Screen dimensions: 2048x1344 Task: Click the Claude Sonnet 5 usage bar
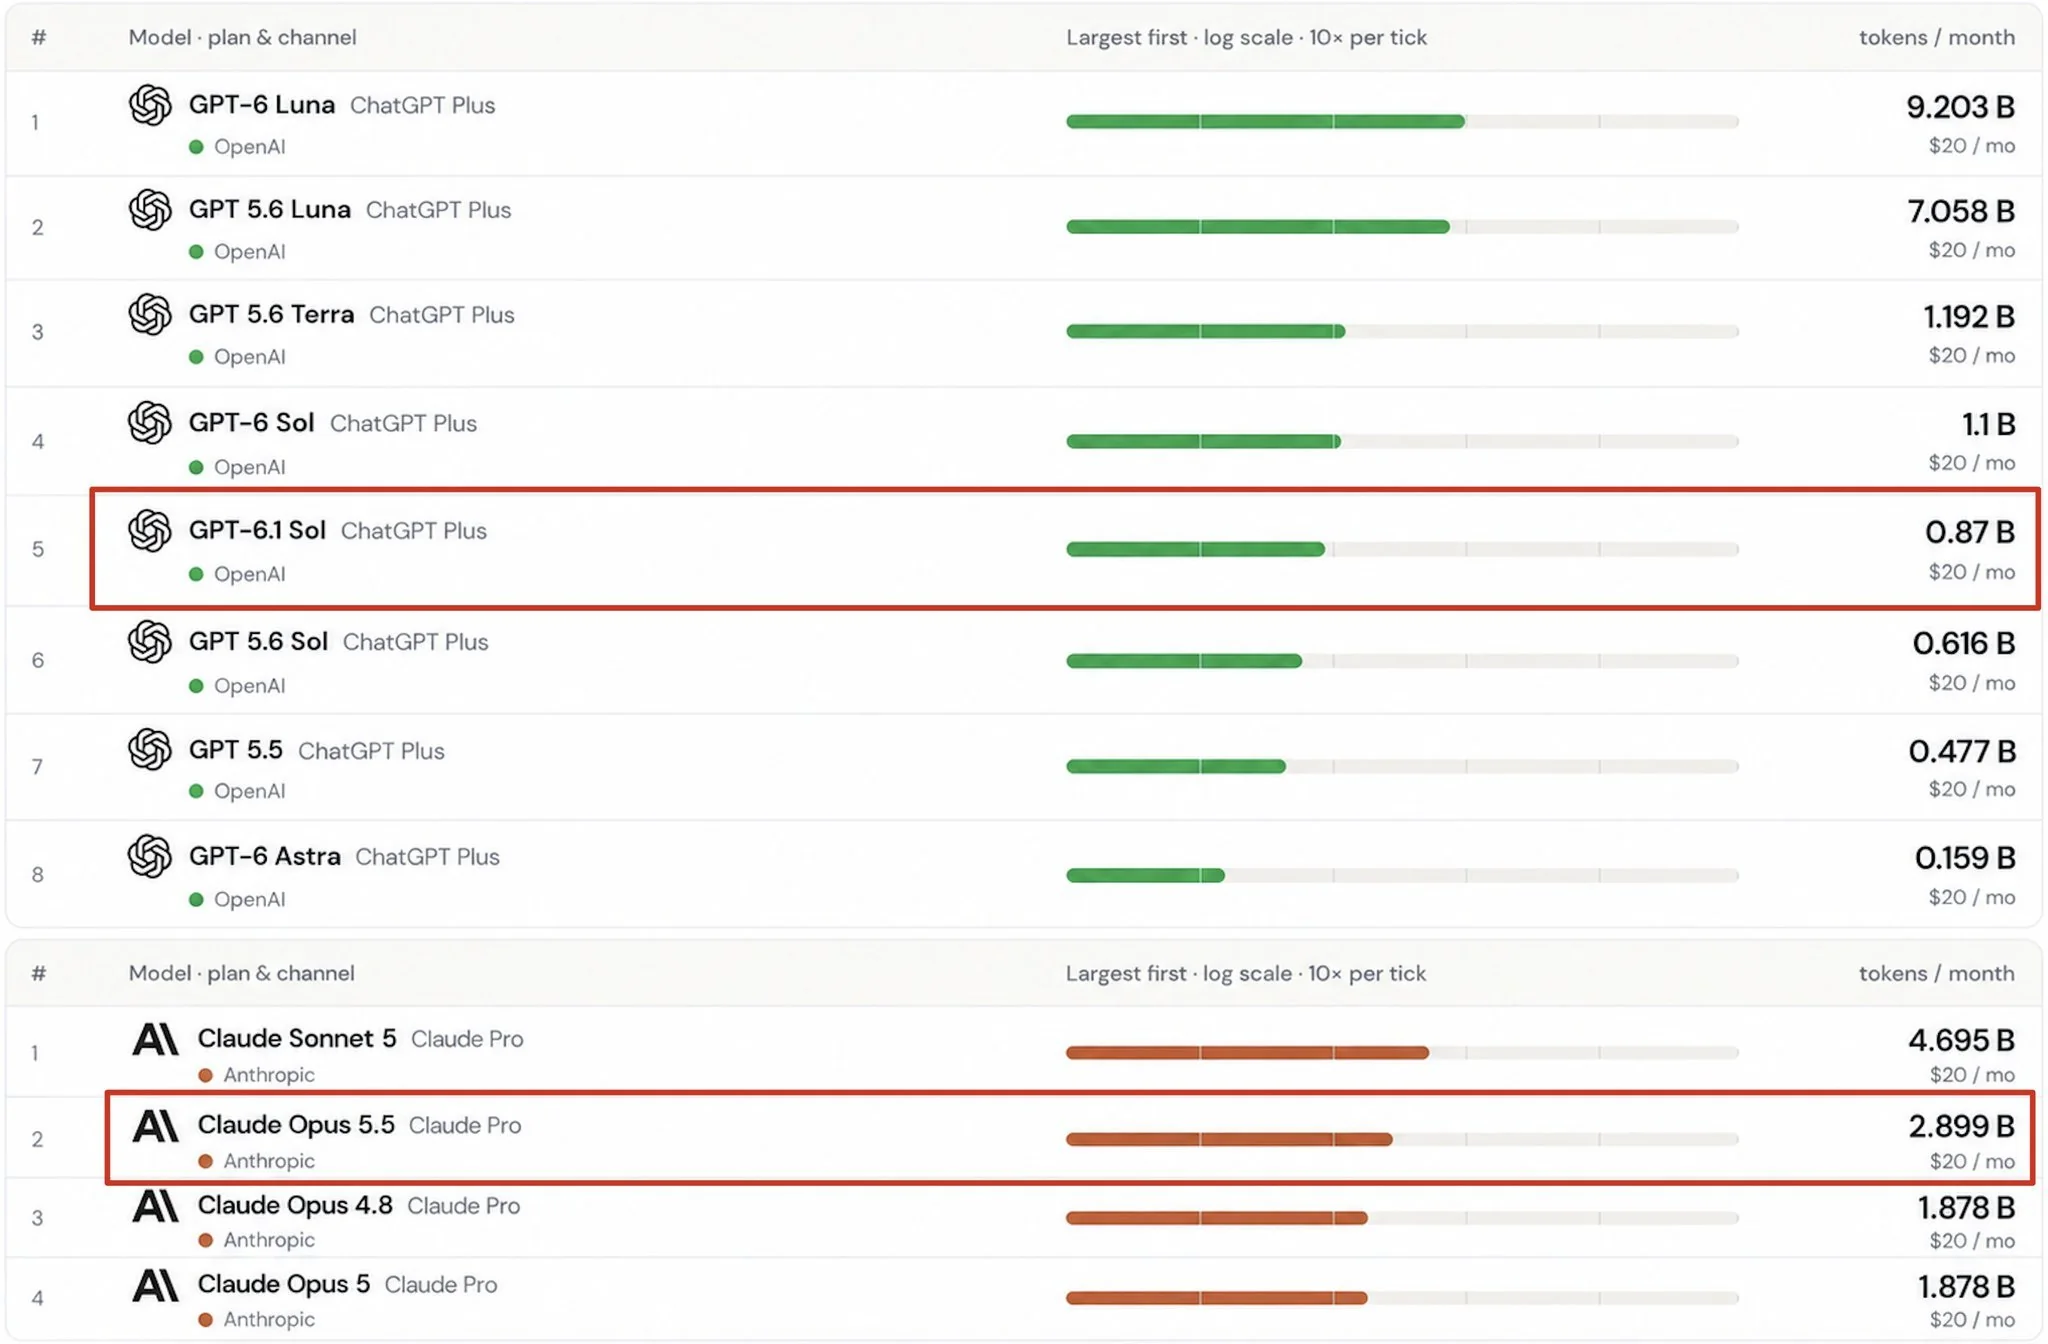click(x=1402, y=1052)
